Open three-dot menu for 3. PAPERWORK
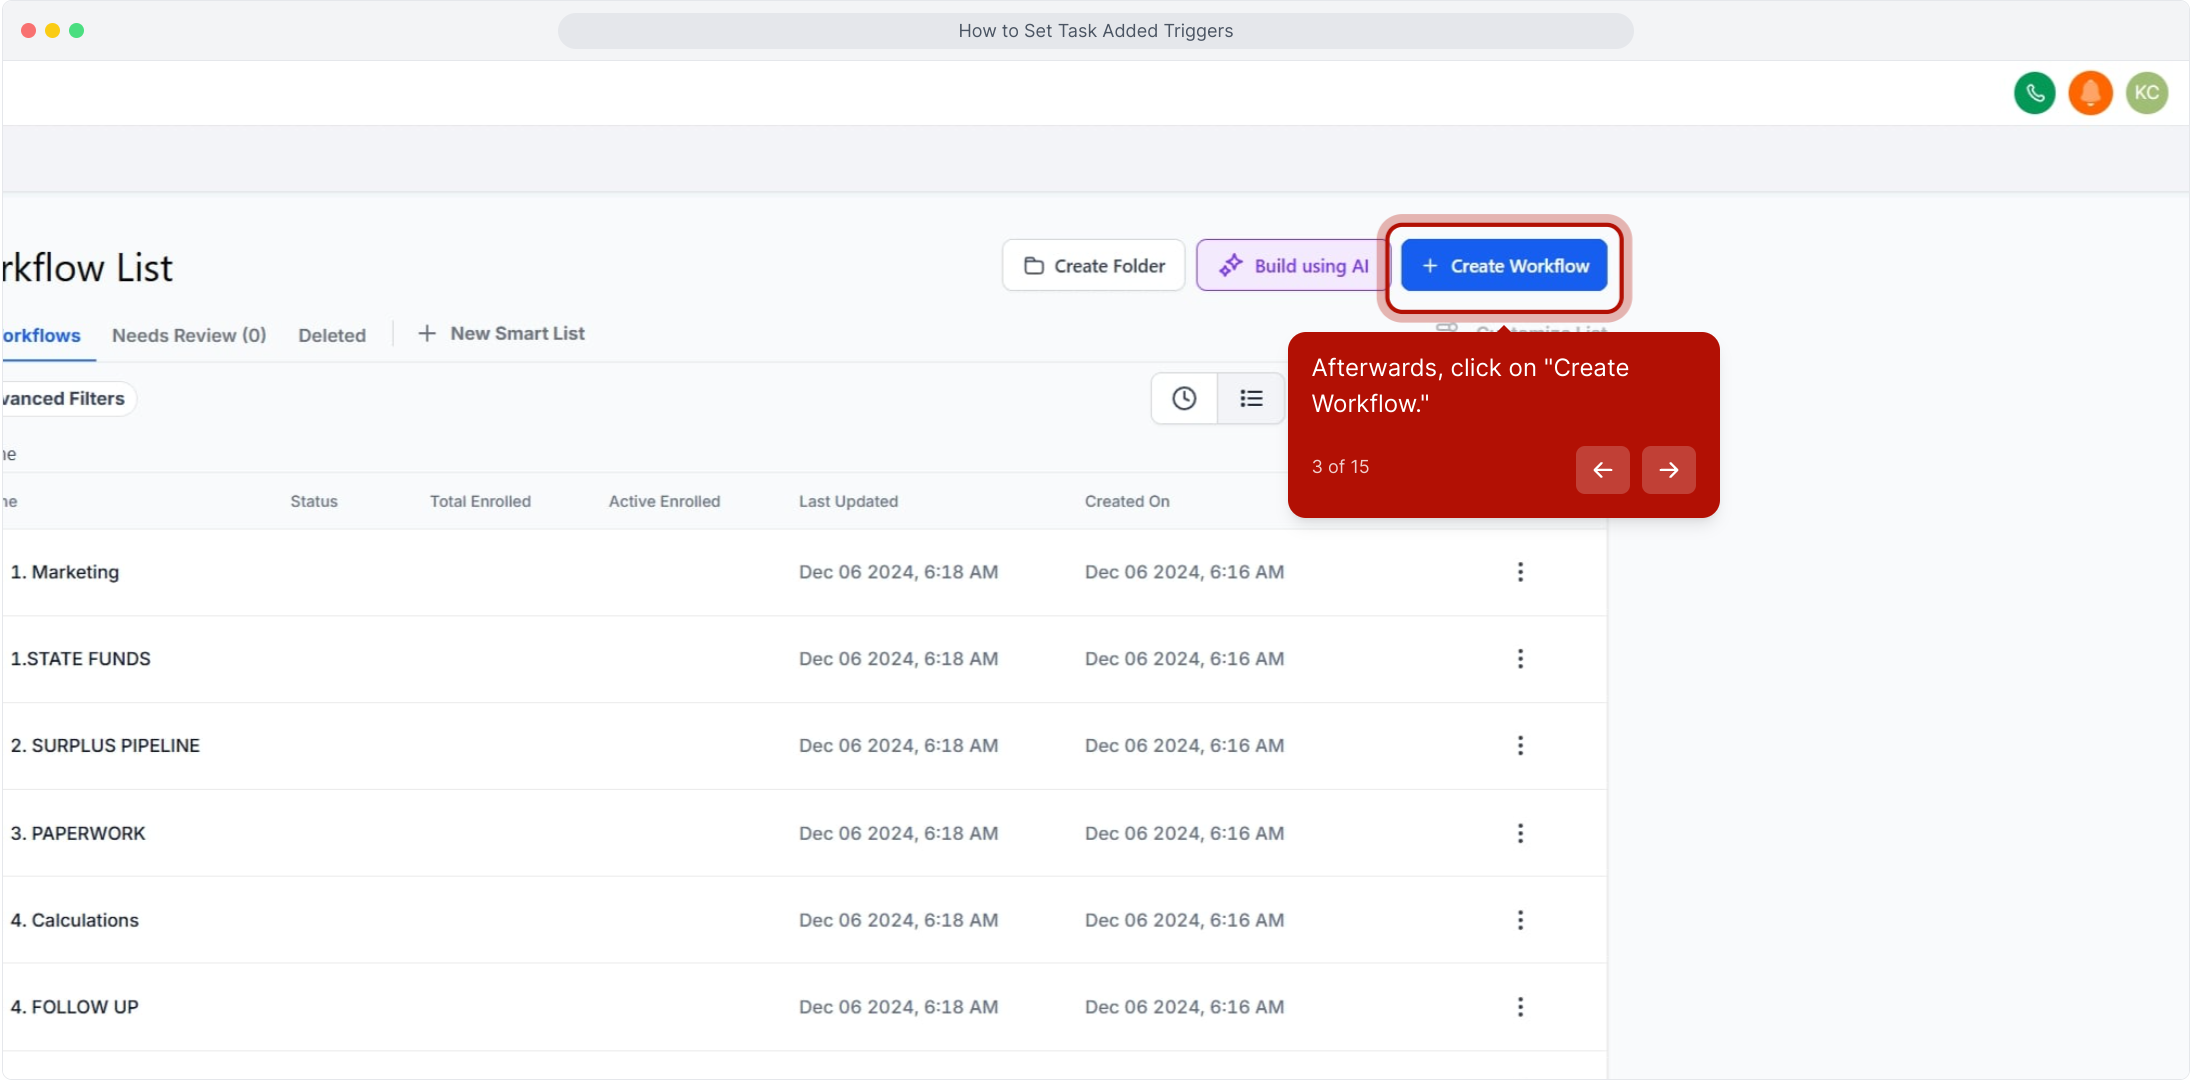Image resolution: width=2192 pixels, height=1080 pixels. pyautogui.click(x=1520, y=833)
